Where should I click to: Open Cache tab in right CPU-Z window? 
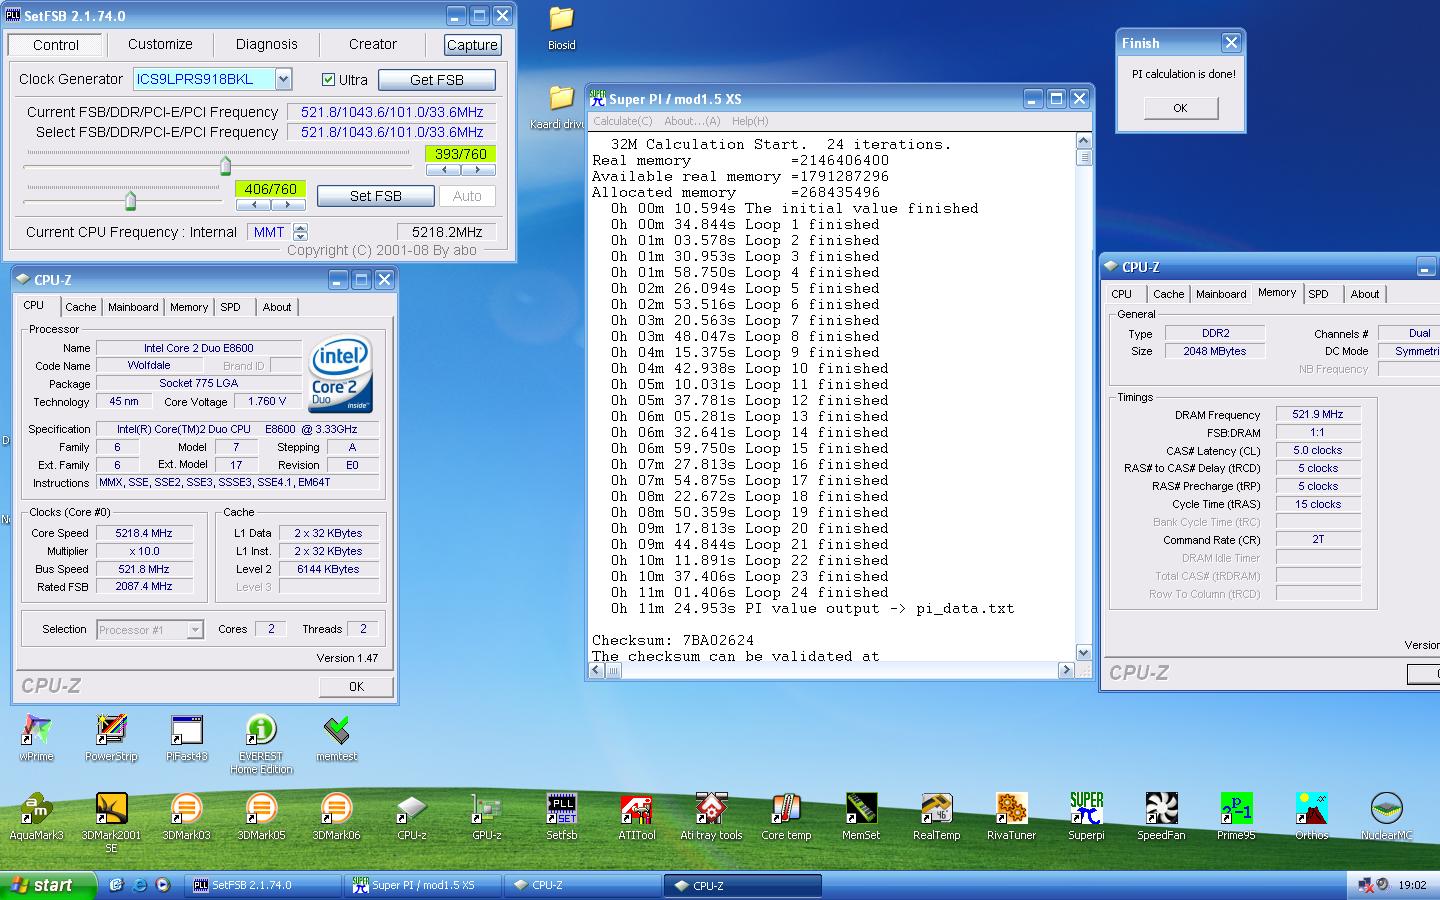pyautogui.click(x=1168, y=294)
